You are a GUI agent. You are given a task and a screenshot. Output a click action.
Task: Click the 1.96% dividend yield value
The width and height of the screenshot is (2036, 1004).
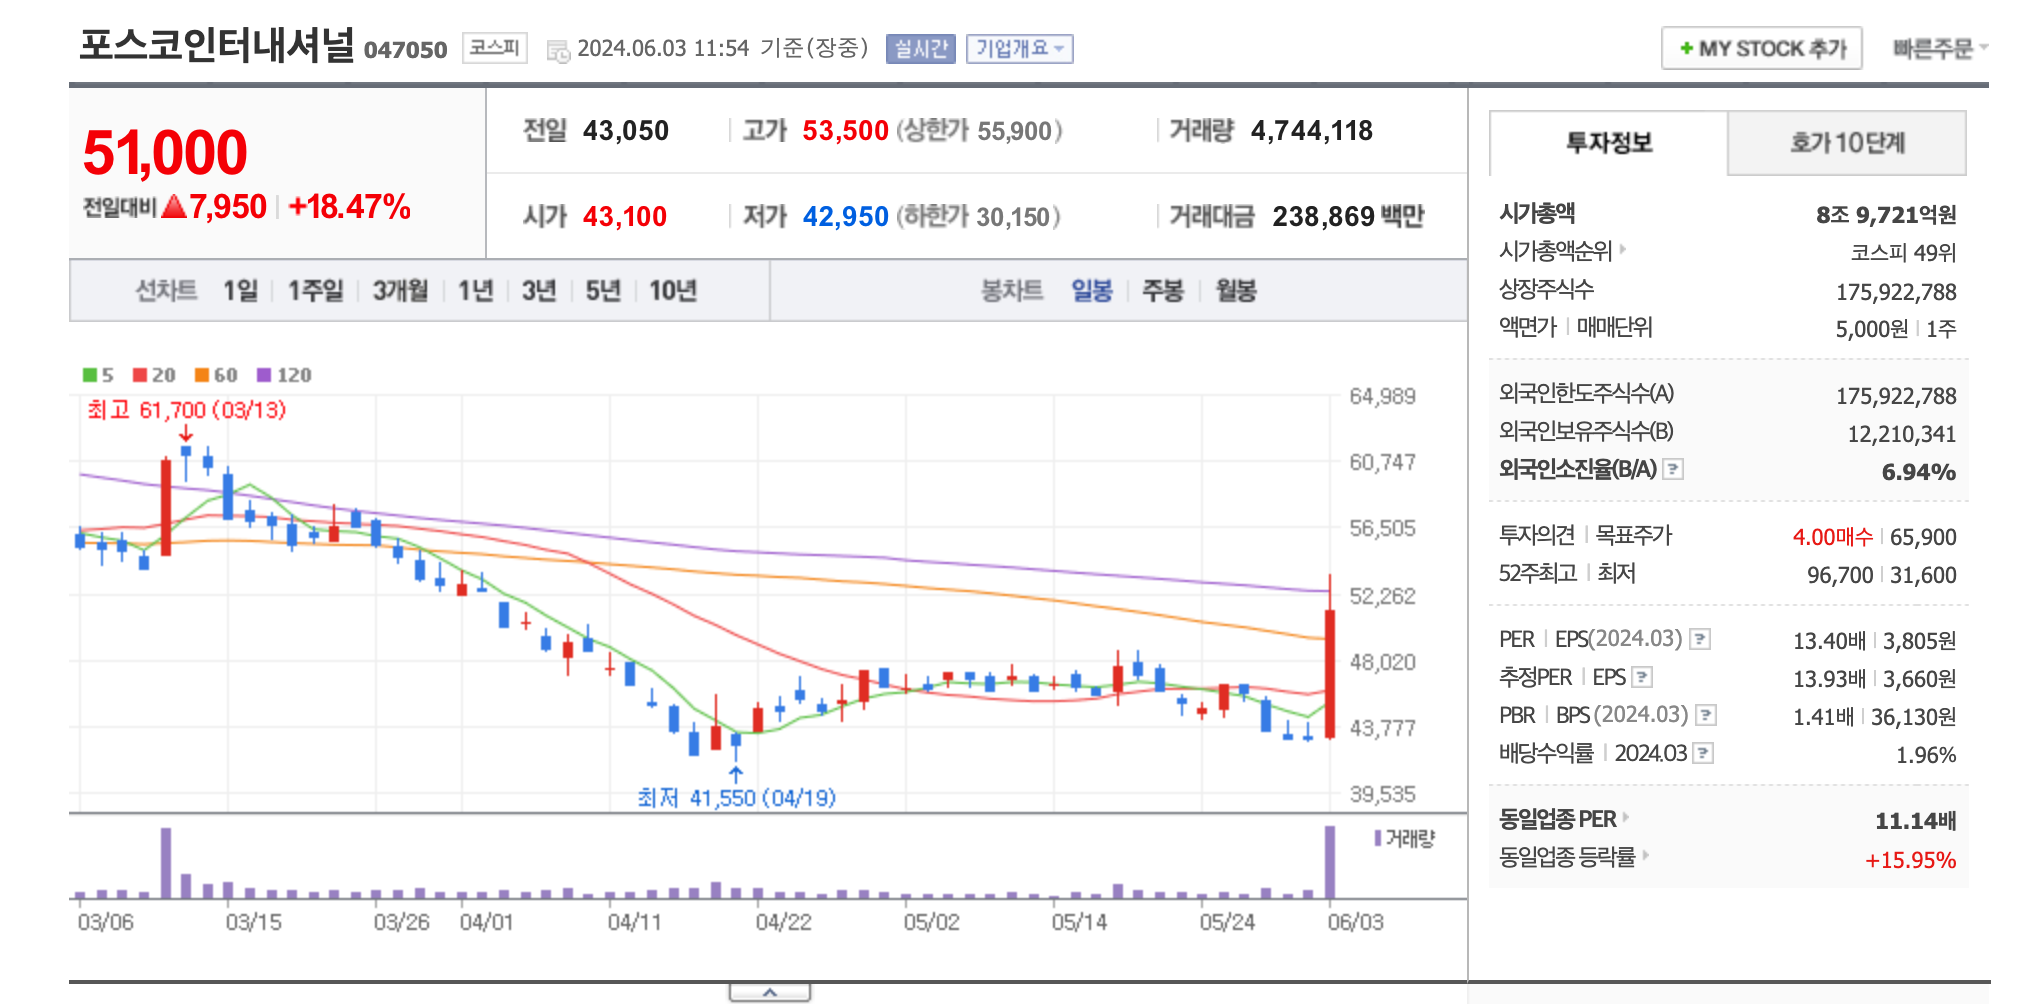click(x=1926, y=755)
